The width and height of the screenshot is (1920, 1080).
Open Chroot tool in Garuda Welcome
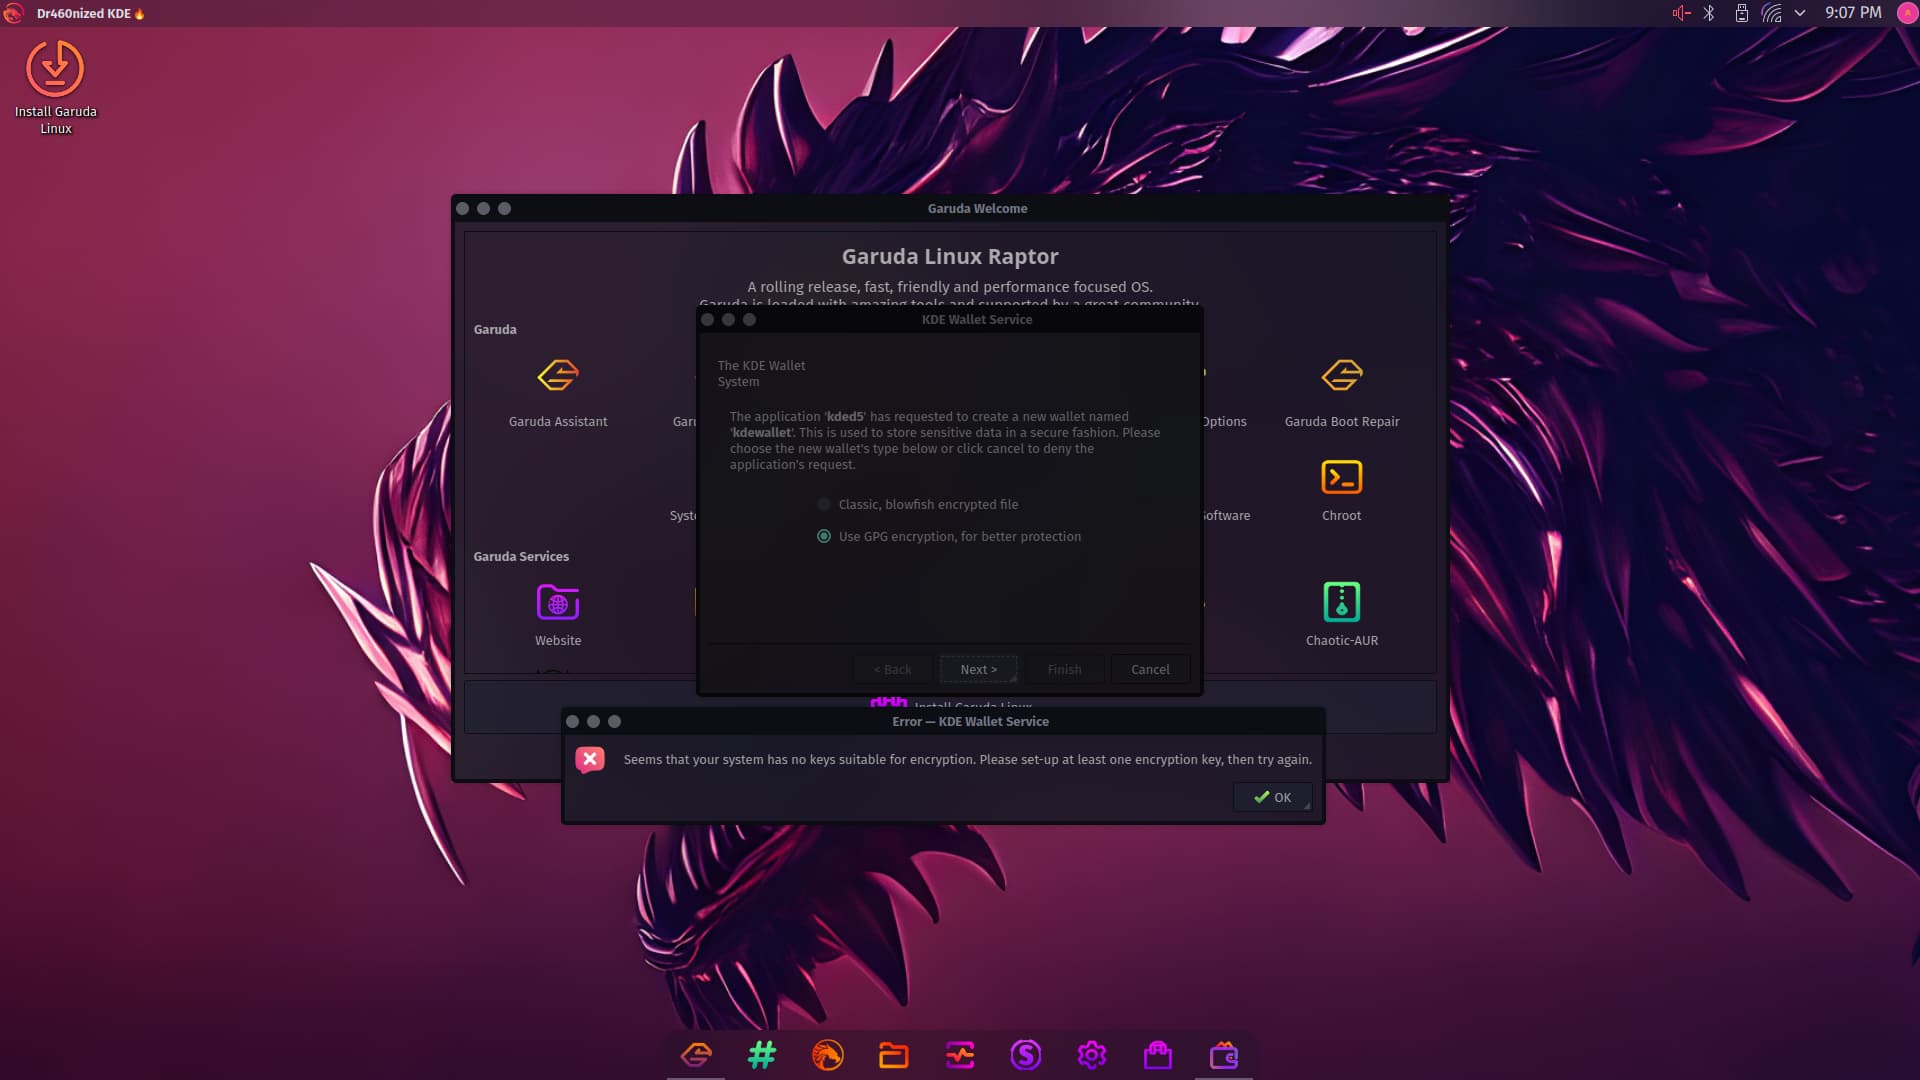point(1342,490)
